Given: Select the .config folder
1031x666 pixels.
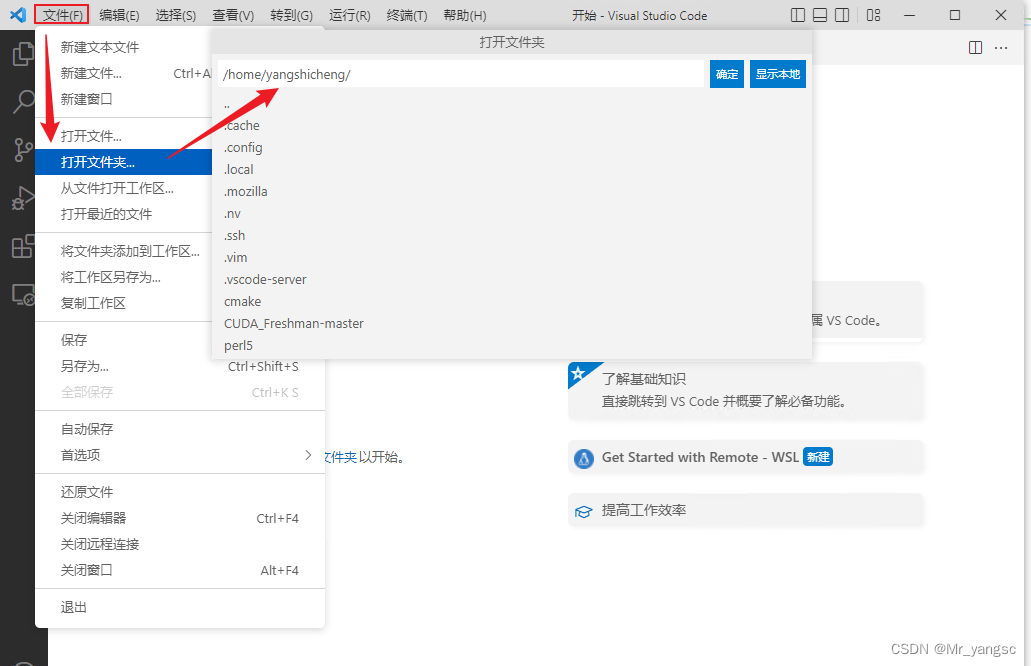Looking at the screenshot, I should click(512, 147).
